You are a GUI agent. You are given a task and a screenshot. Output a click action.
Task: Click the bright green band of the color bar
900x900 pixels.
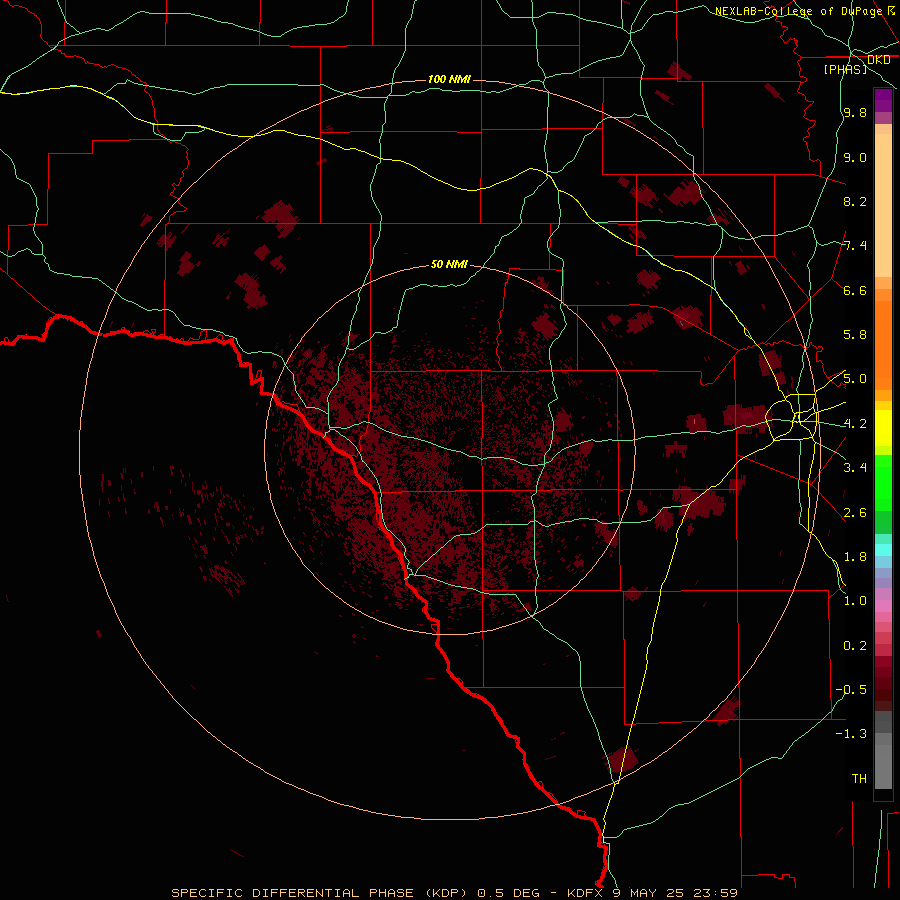pyautogui.click(x=883, y=484)
